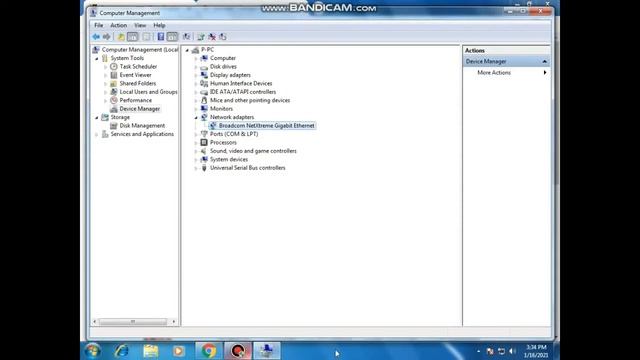
Task: Collapse the P-PC root node arrow
Action: (x=187, y=50)
